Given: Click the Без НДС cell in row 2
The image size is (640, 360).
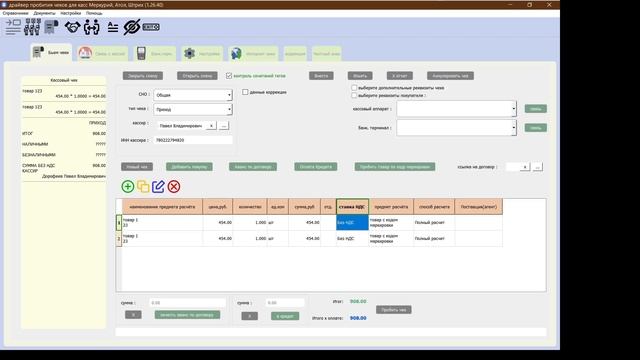Looking at the screenshot, I should tap(352, 238).
